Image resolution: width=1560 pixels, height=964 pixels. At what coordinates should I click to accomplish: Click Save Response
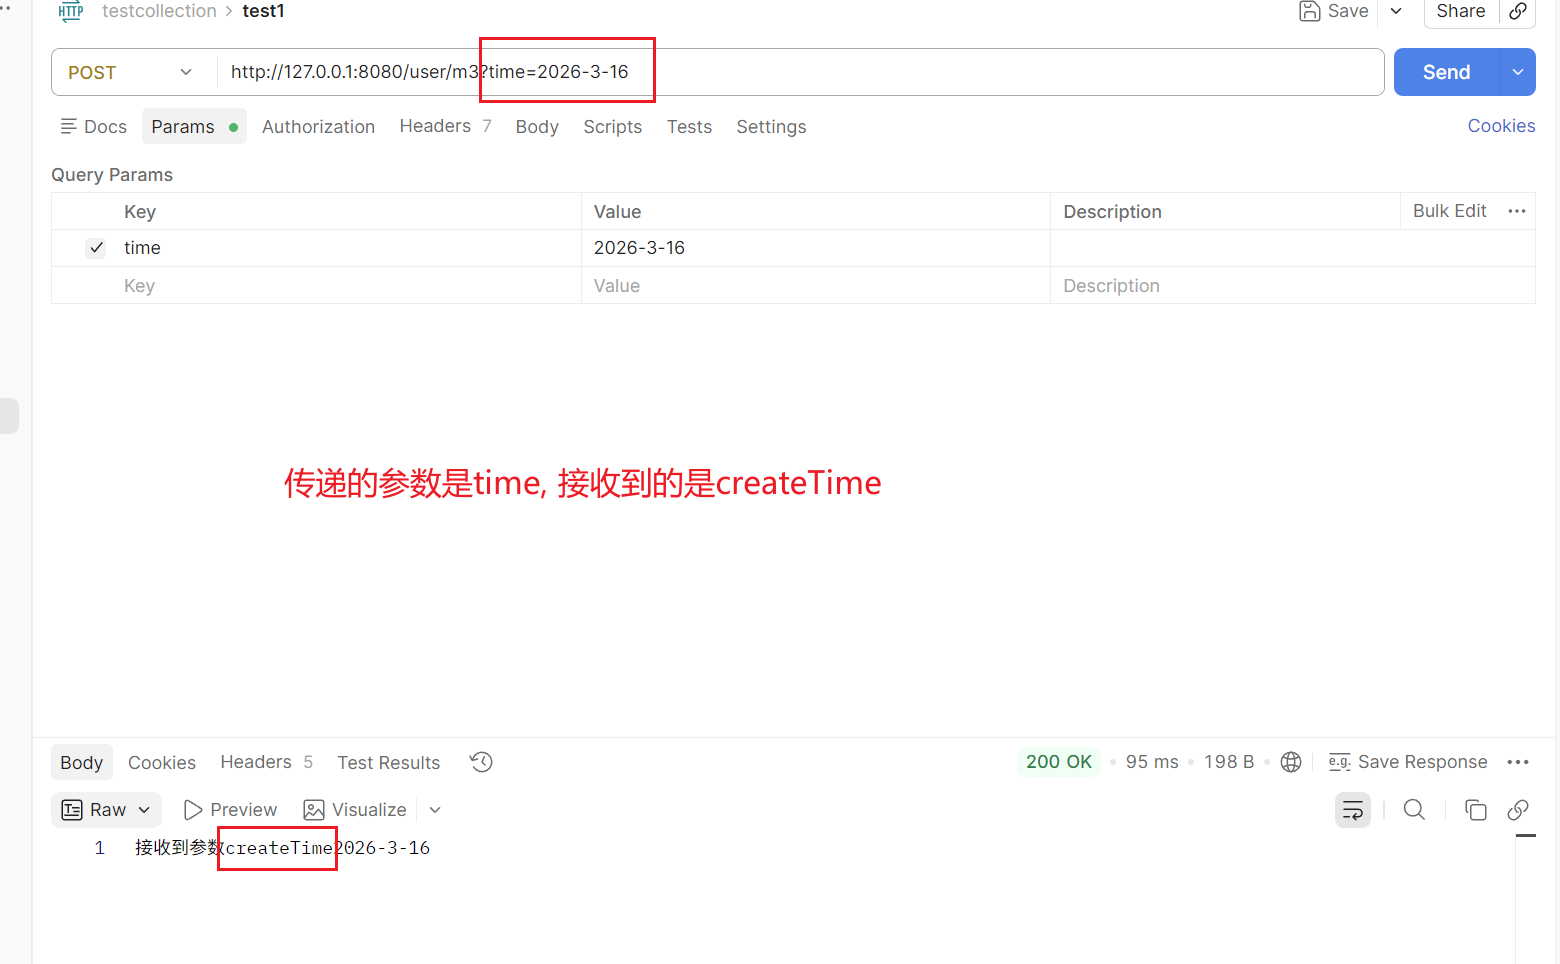(x=1408, y=762)
